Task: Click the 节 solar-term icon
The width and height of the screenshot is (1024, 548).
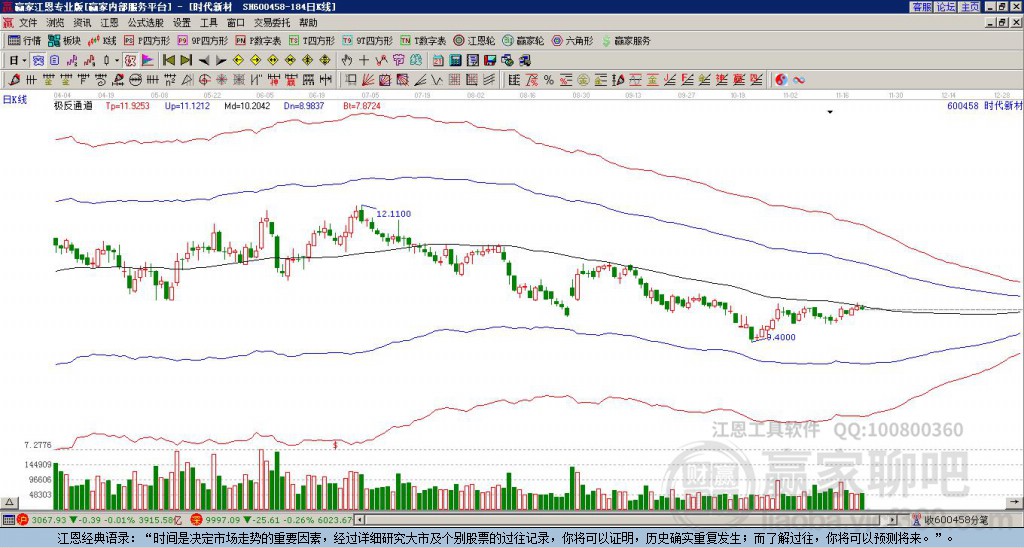Action: (x=398, y=61)
